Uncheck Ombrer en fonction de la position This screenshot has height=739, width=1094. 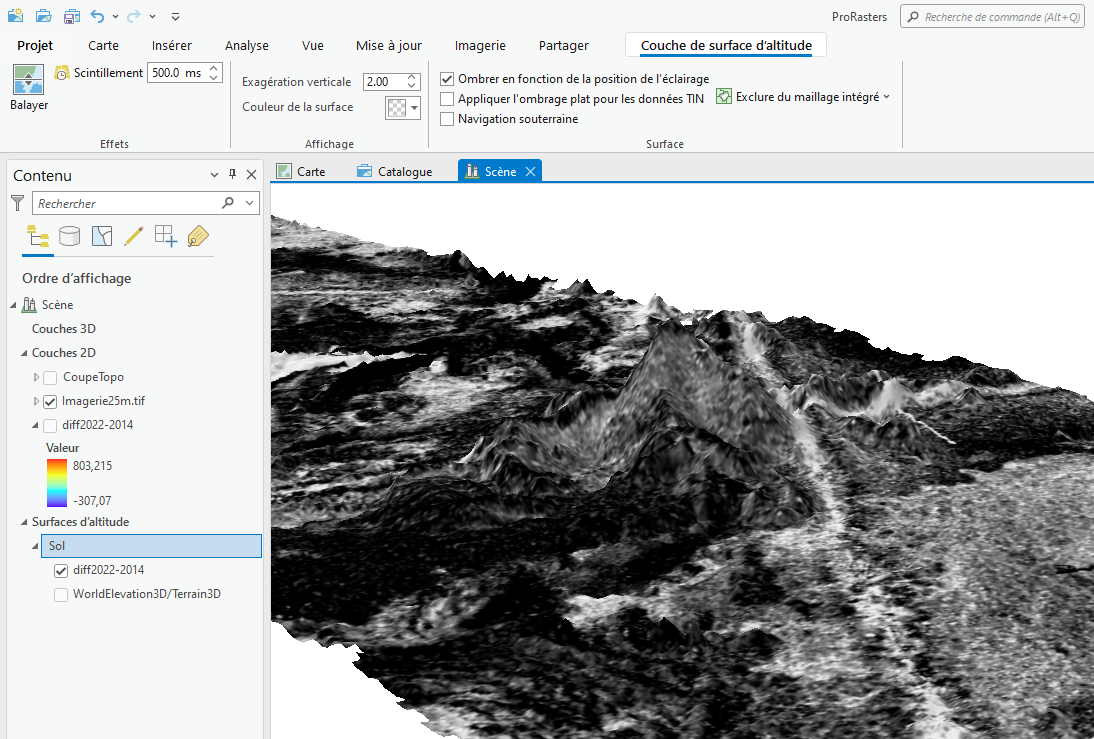447,78
